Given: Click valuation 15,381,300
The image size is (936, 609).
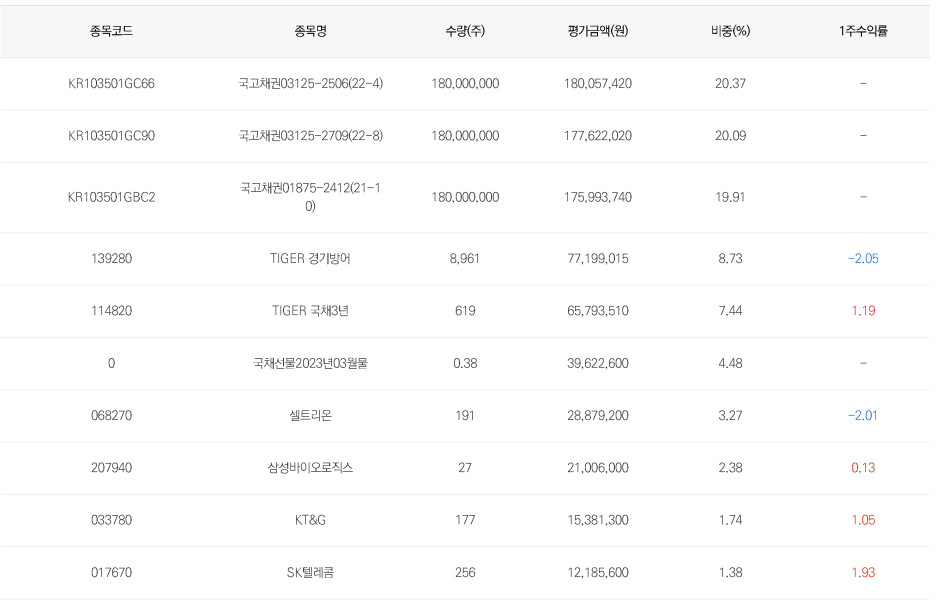Looking at the screenshot, I should pos(598,520).
